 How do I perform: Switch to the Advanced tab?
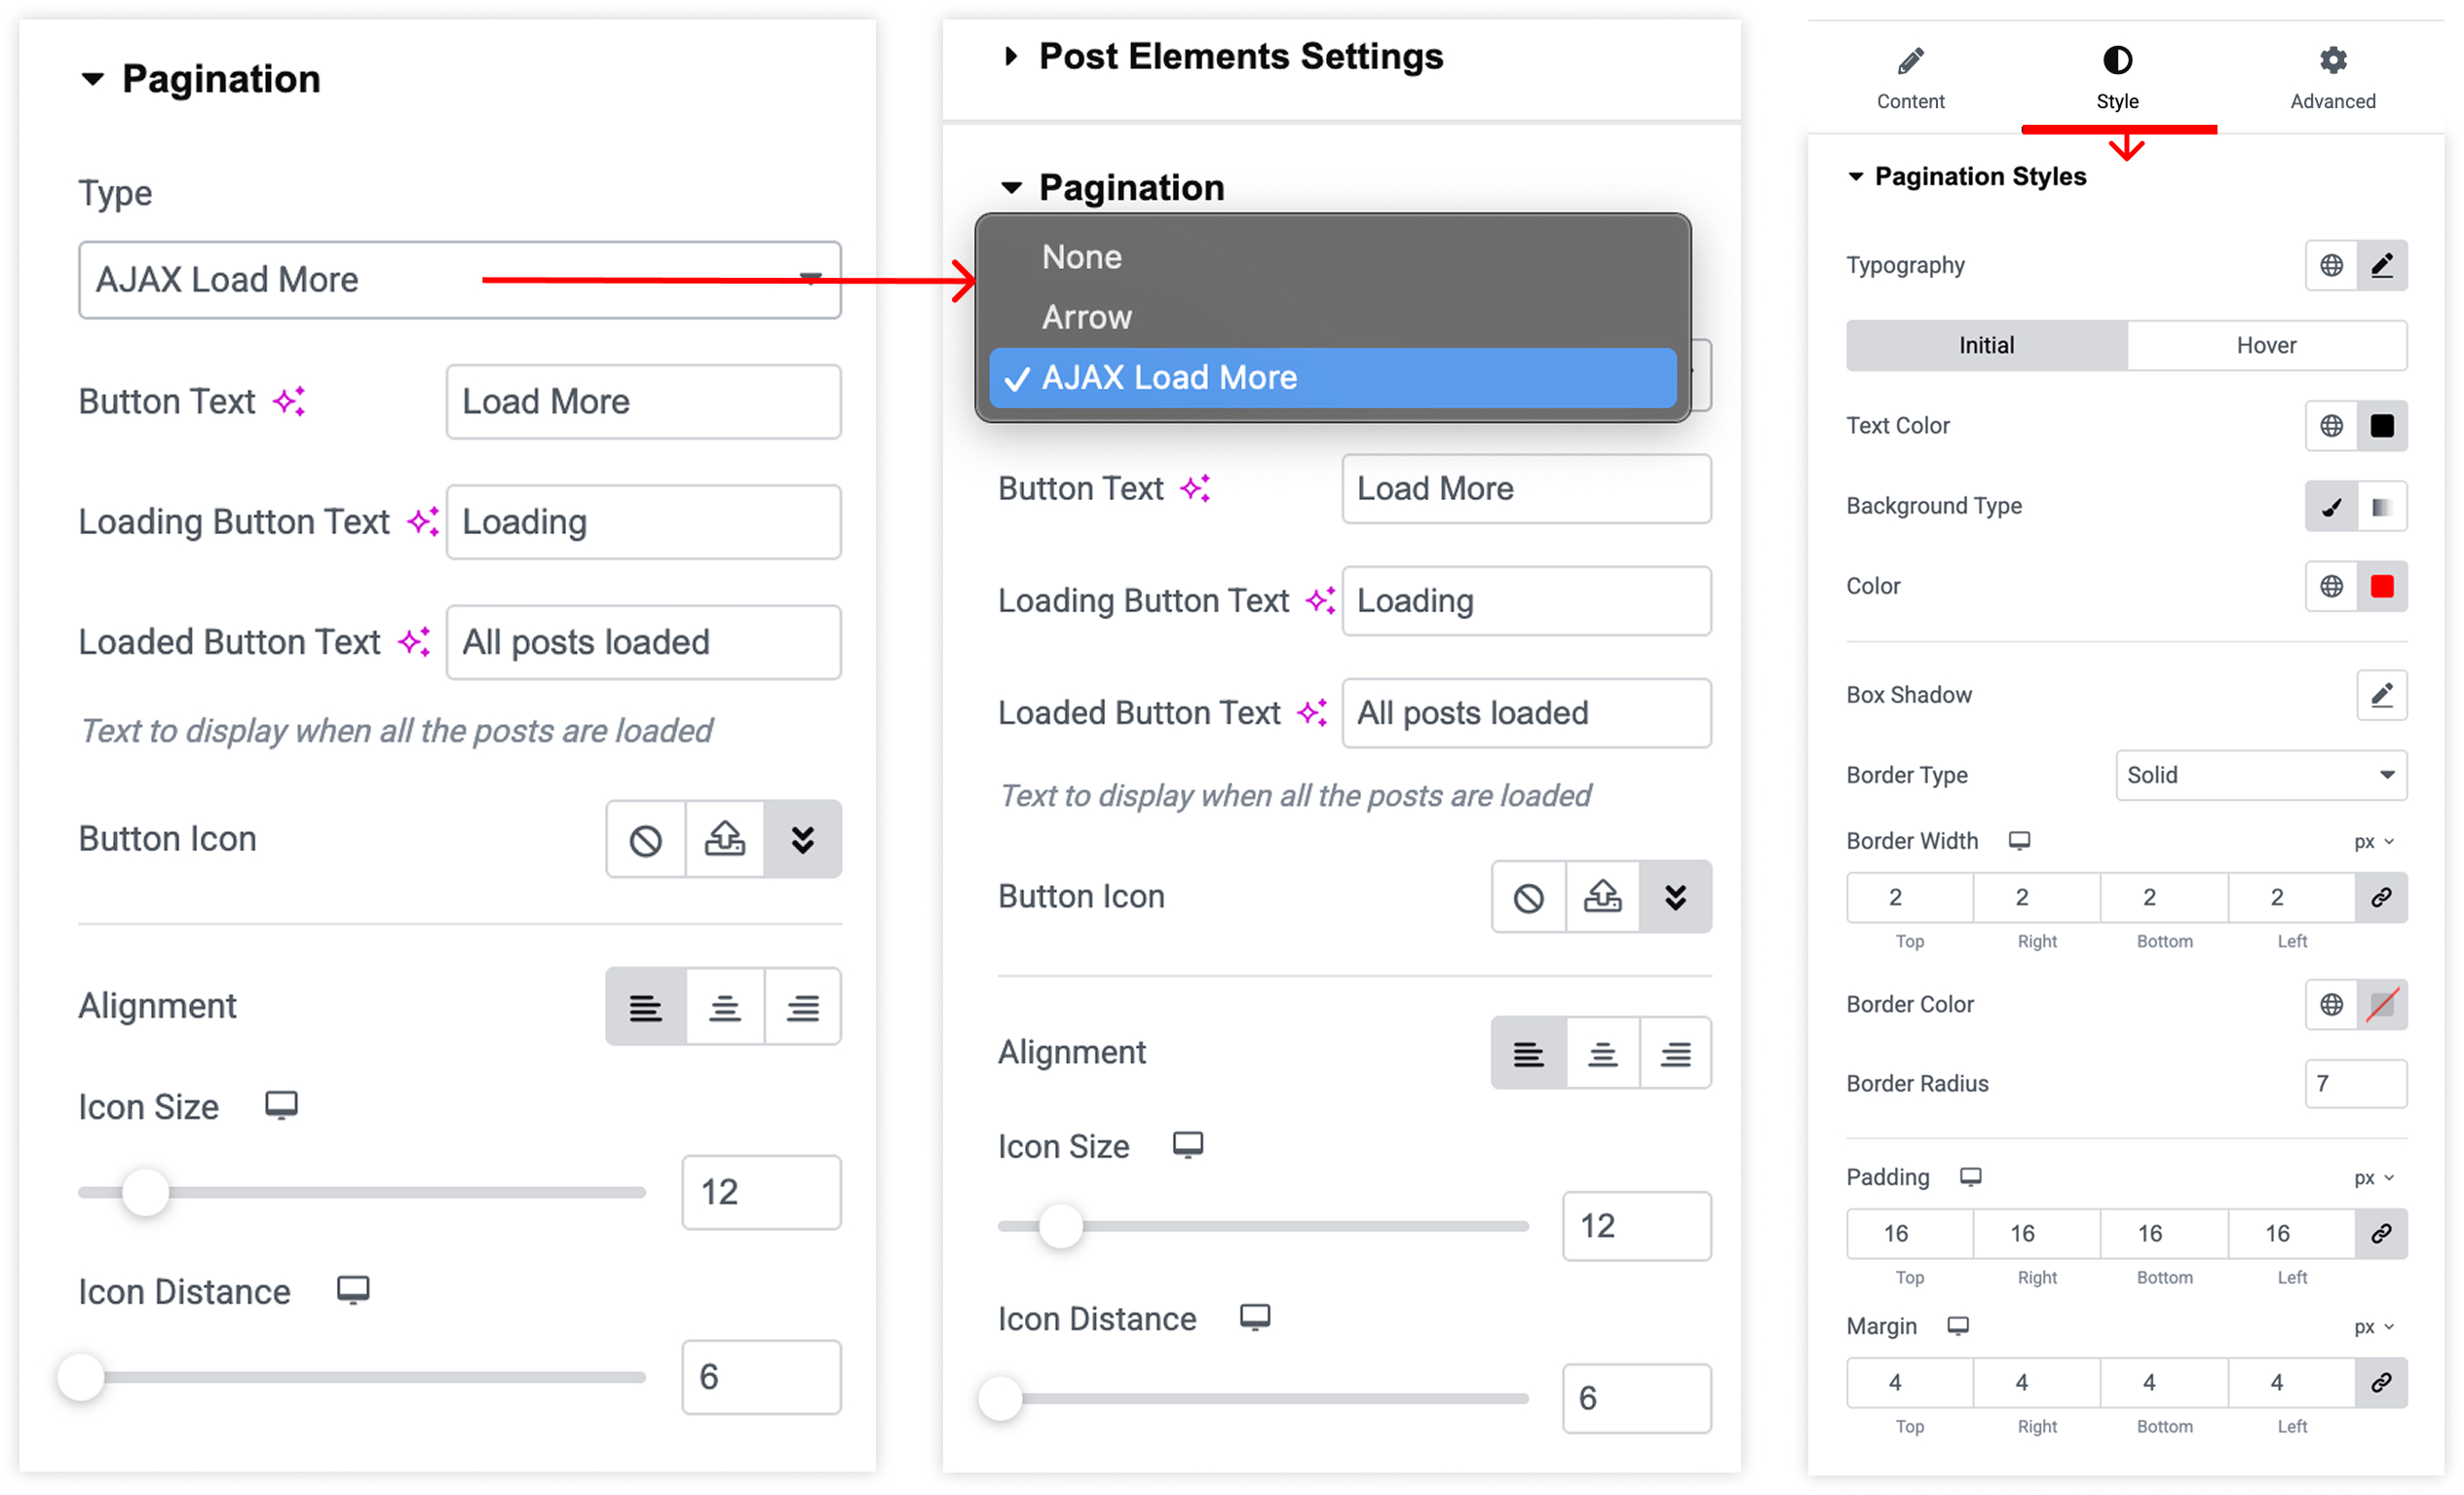(2332, 77)
